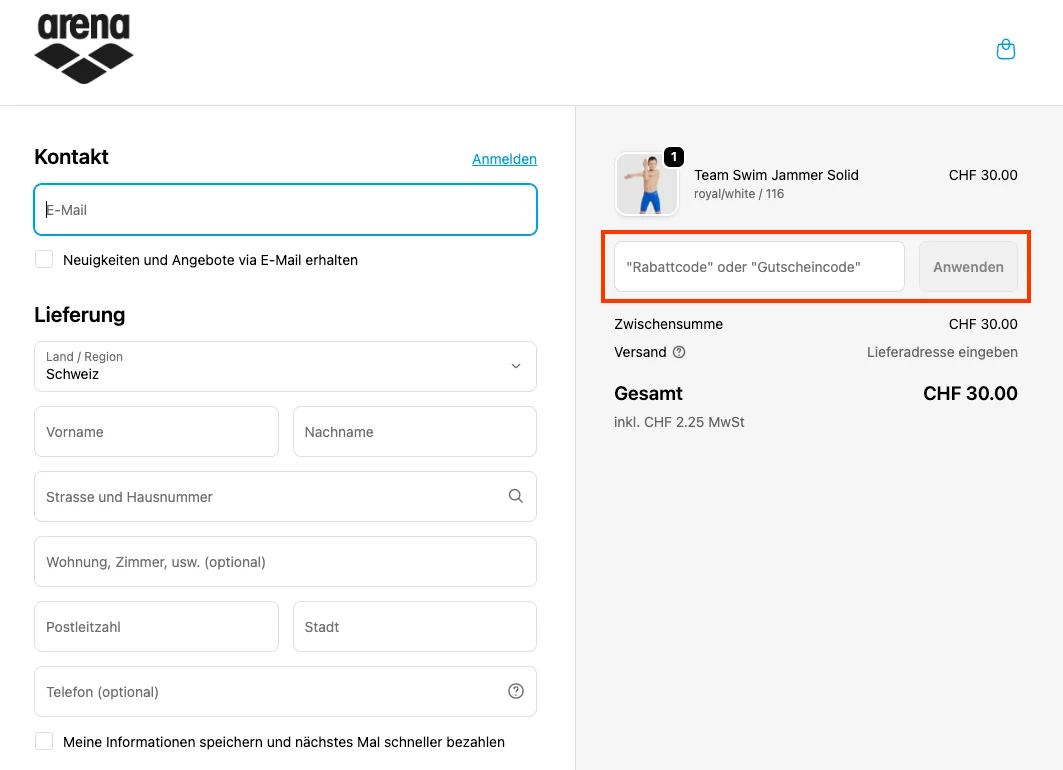
Task: Focus the E-Mail input field
Action: pos(285,210)
